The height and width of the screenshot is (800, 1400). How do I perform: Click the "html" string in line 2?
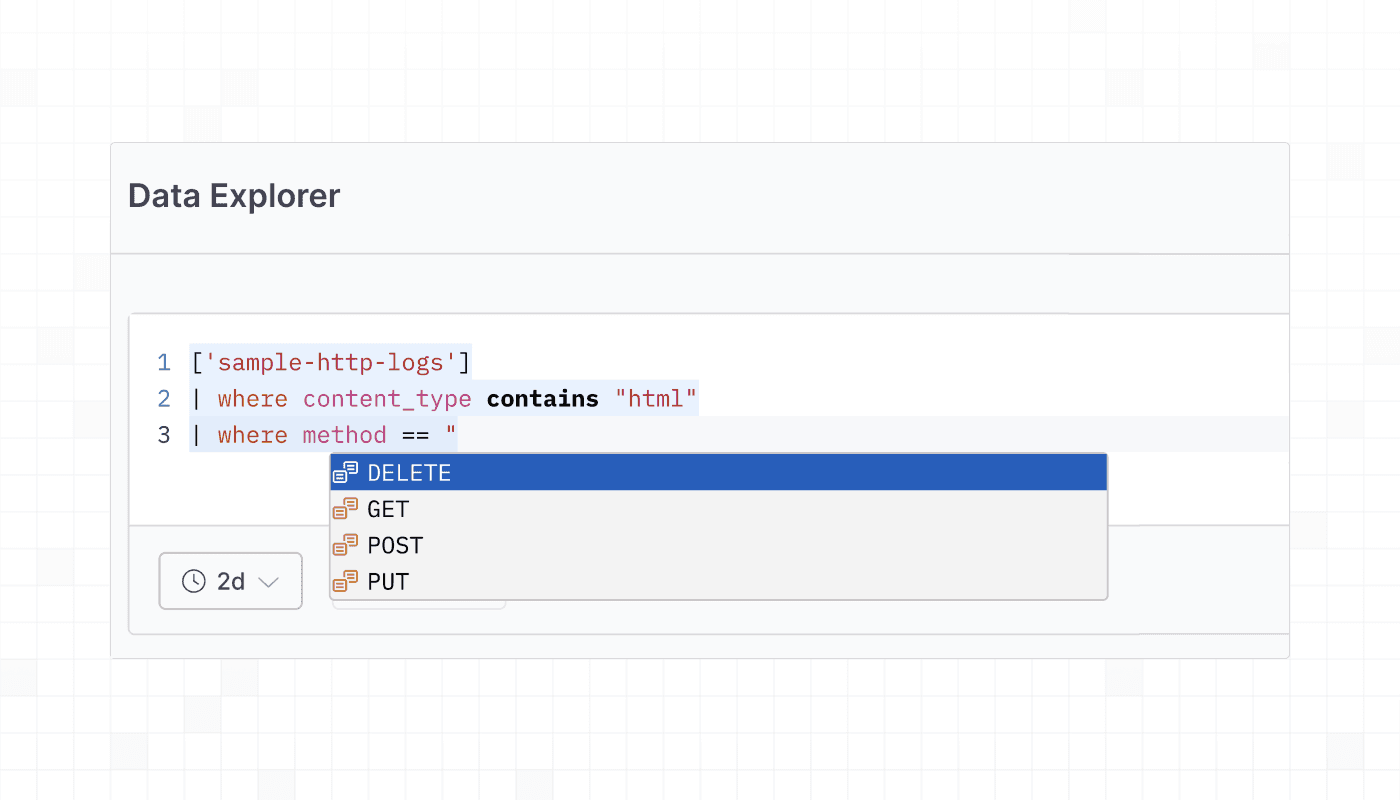click(655, 399)
